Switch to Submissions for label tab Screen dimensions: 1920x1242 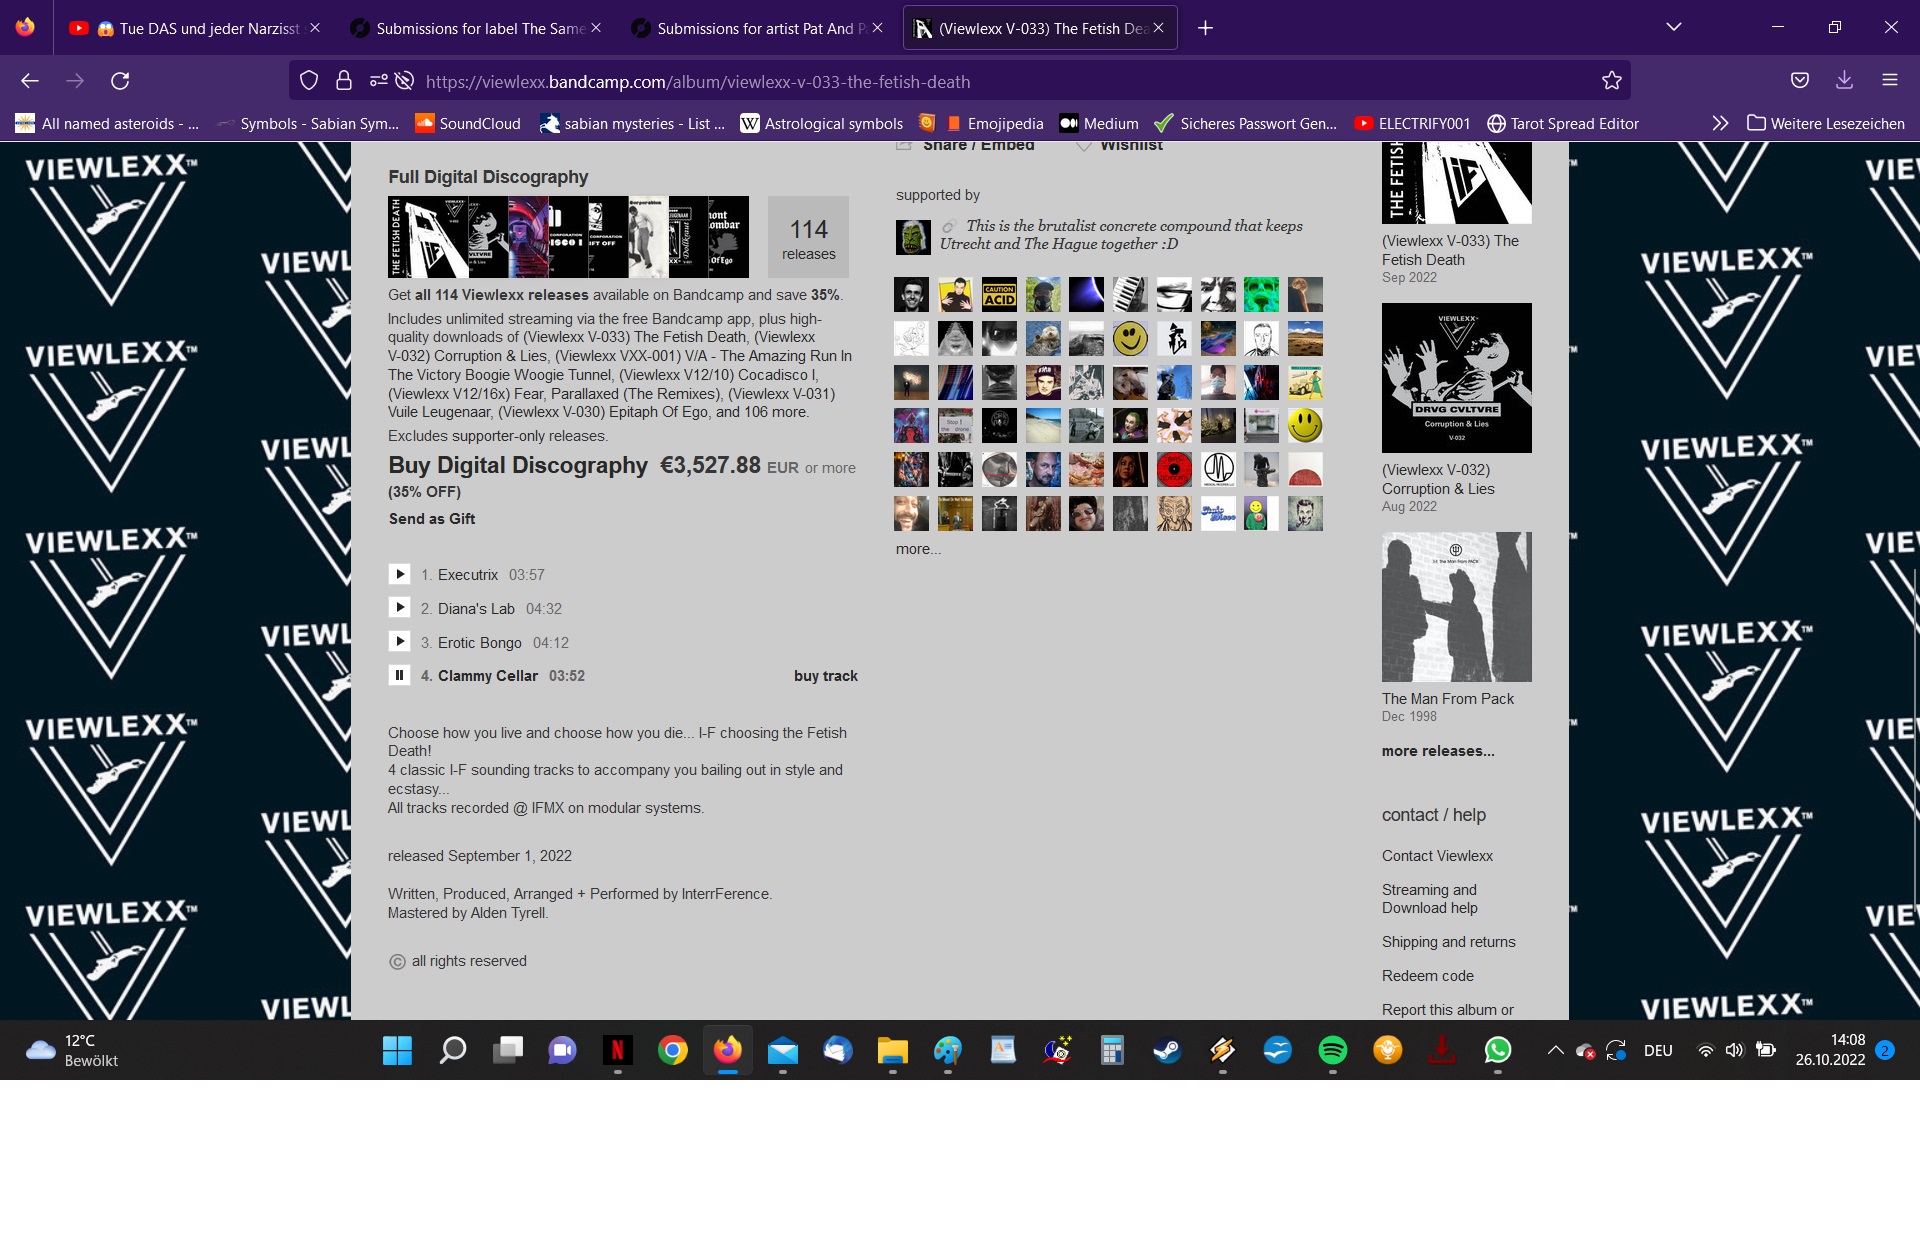coord(477,28)
